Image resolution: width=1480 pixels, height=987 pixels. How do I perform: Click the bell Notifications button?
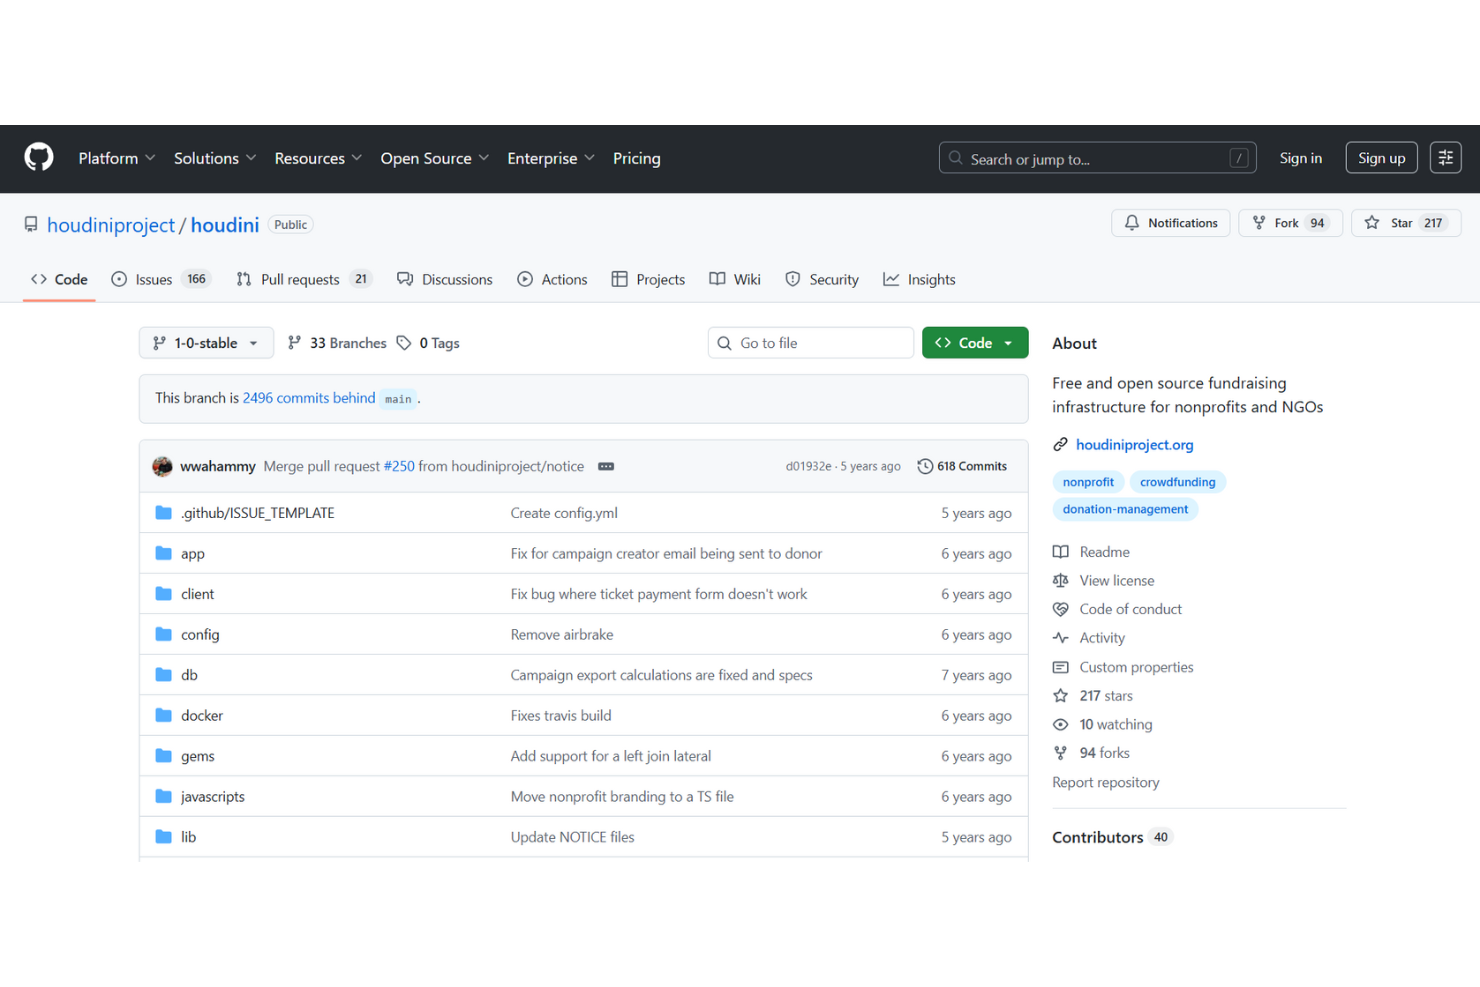1171,223
